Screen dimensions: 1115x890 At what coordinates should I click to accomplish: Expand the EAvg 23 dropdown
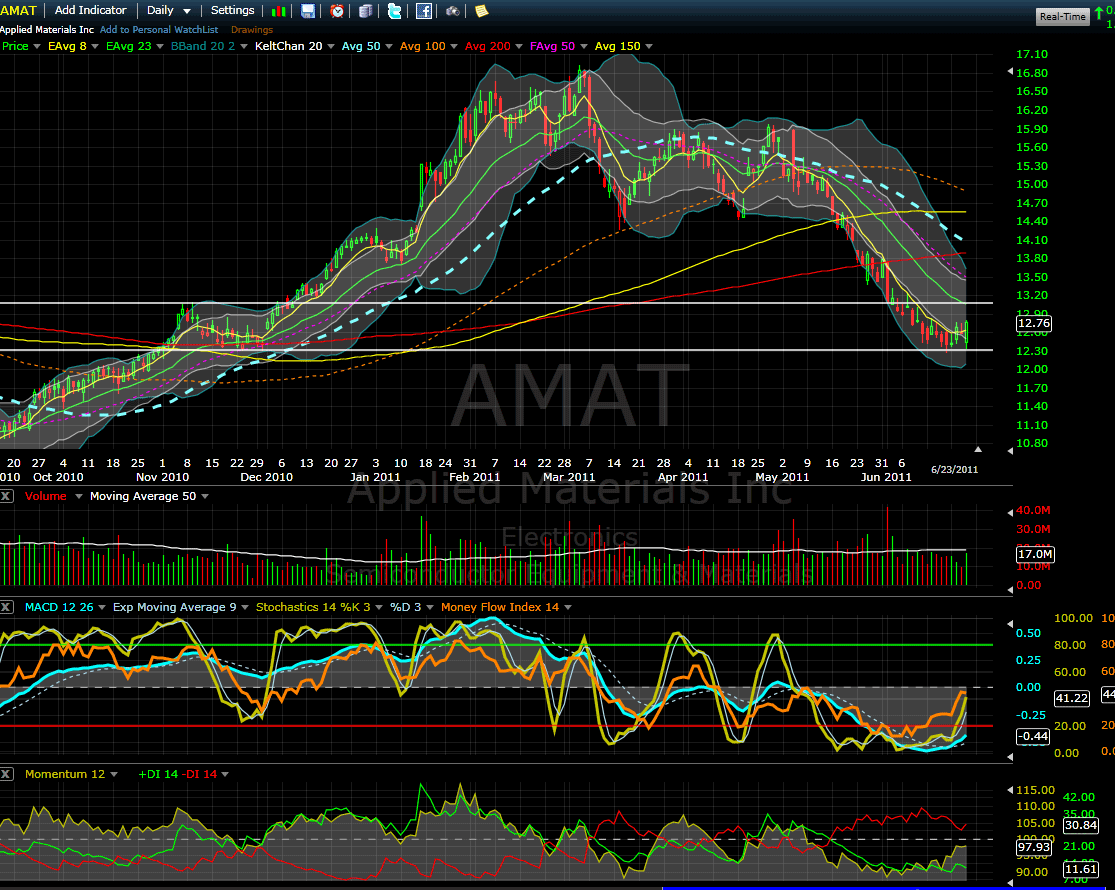click(x=160, y=47)
